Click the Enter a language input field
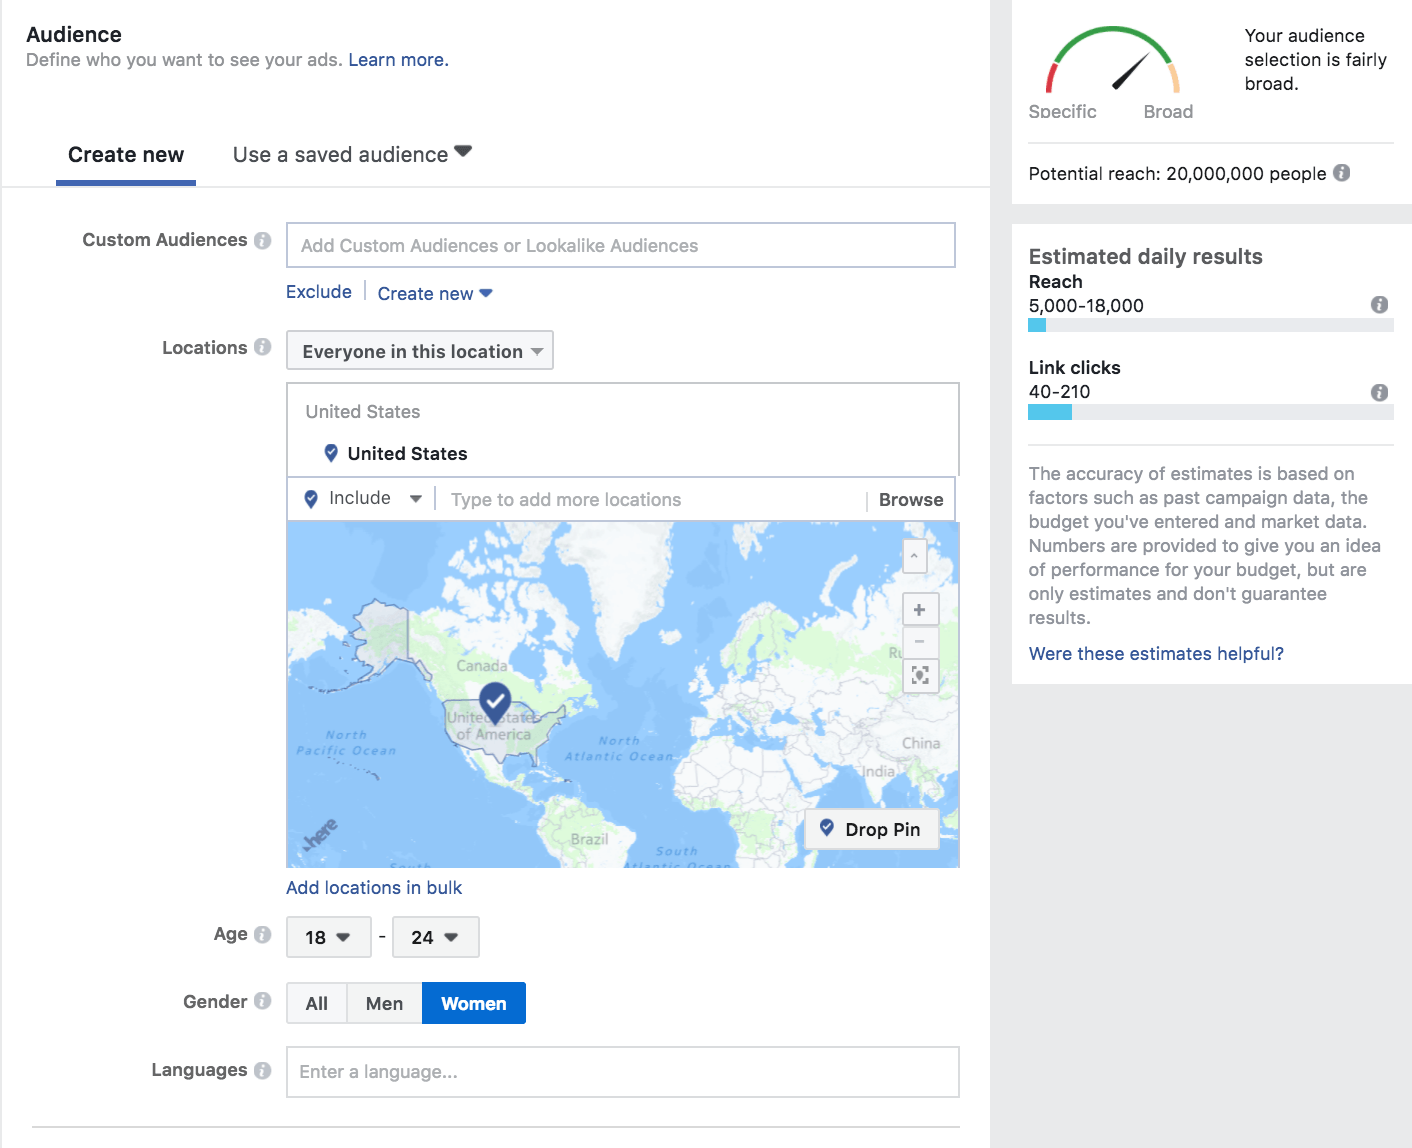Viewport: 1412px width, 1148px height. point(622,1072)
